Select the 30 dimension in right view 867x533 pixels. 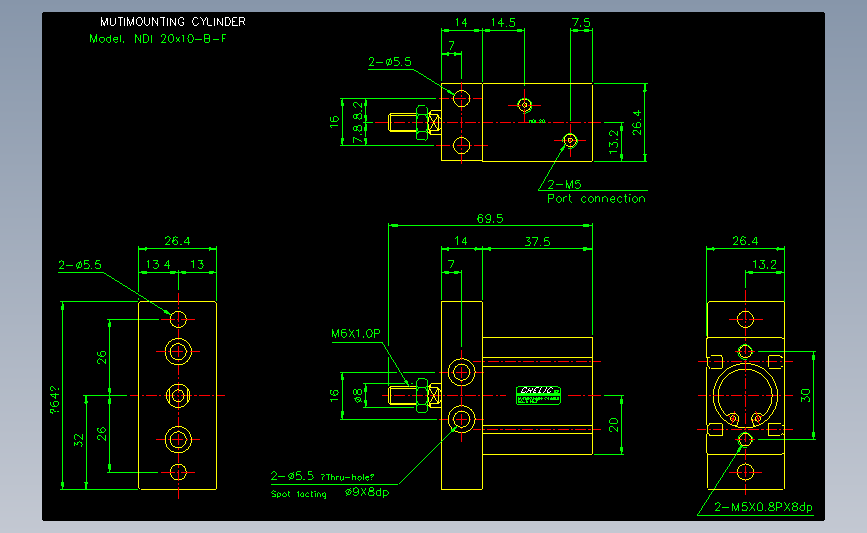pos(805,395)
